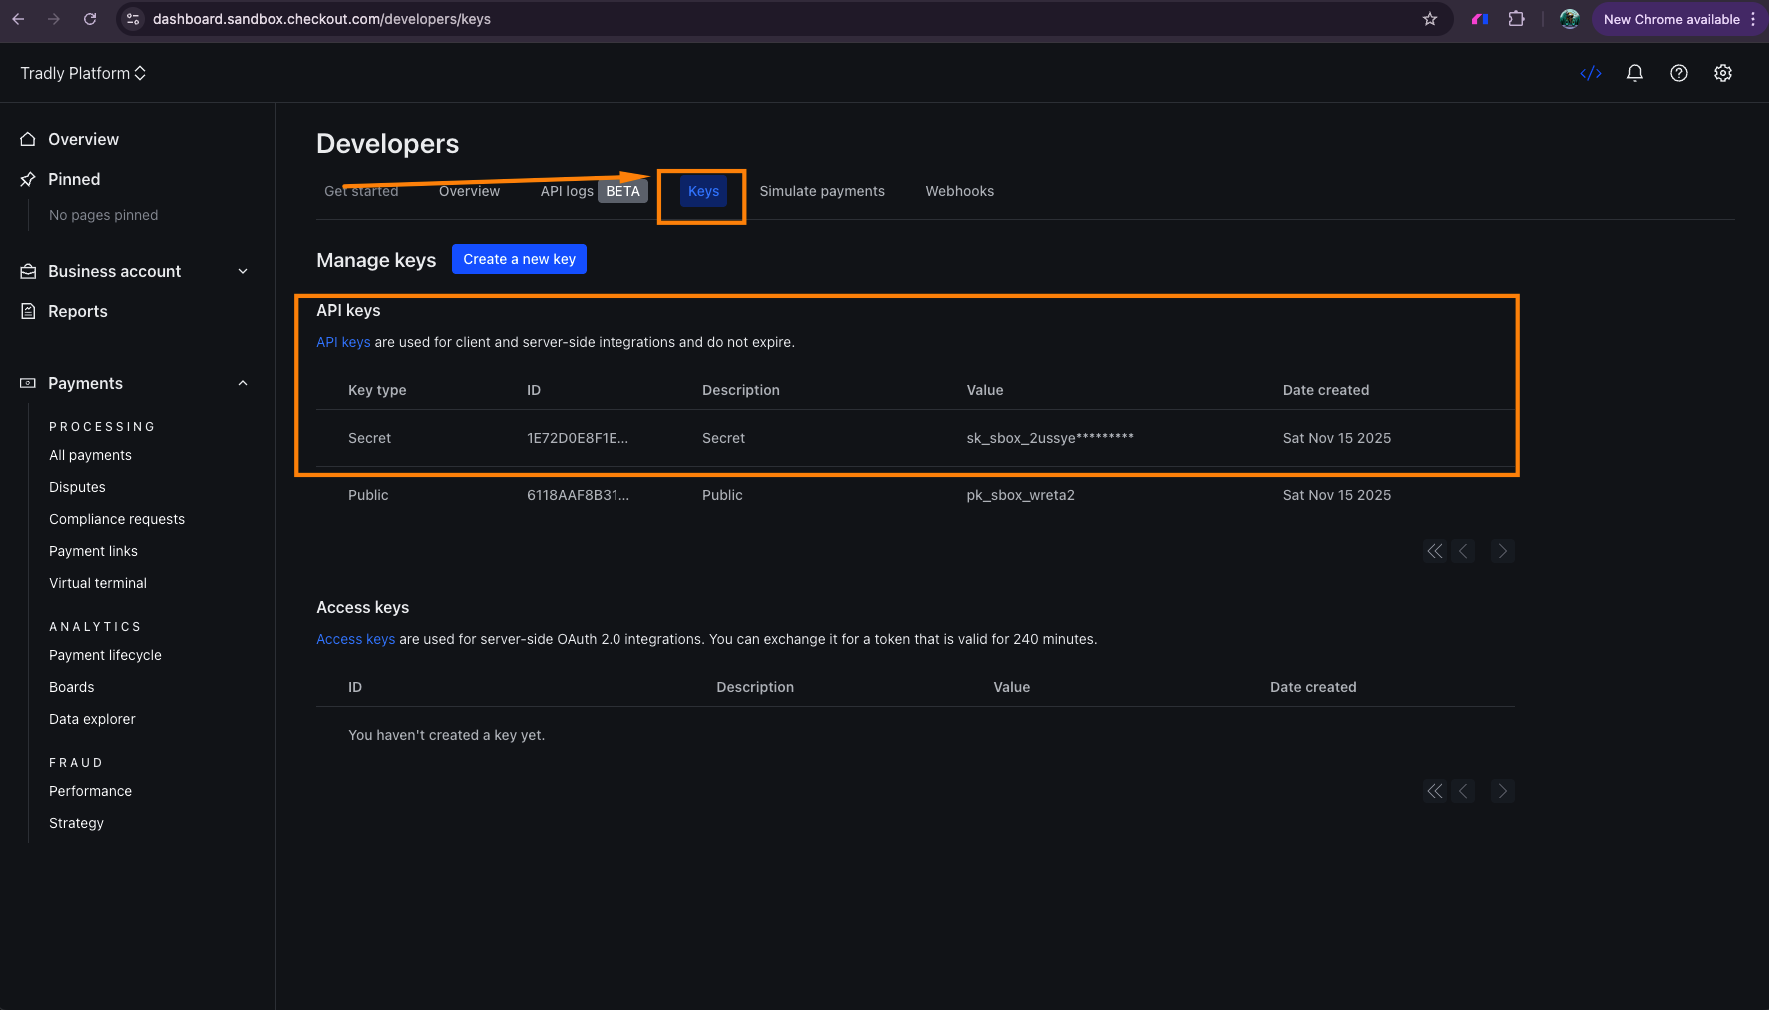Image resolution: width=1769 pixels, height=1010 pixels.
Task: Collapse the Payments section
Action: coord(242,384)
